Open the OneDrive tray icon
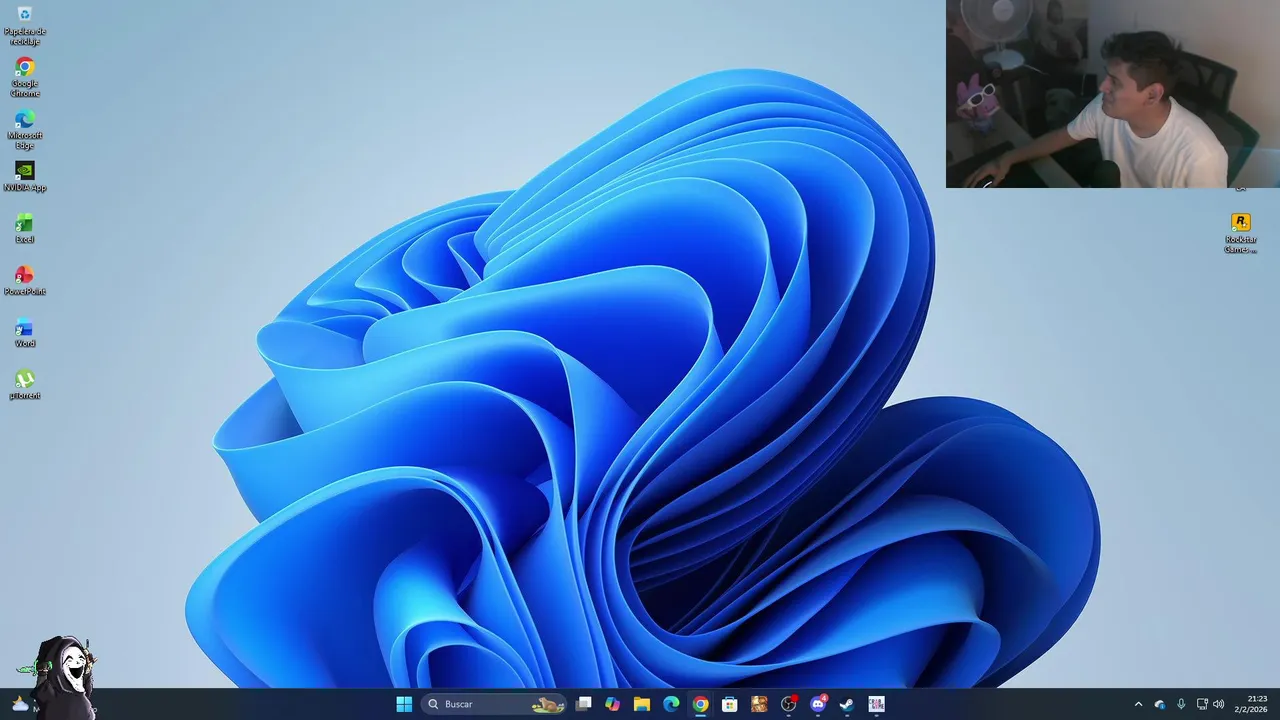 pos(1160,704)
